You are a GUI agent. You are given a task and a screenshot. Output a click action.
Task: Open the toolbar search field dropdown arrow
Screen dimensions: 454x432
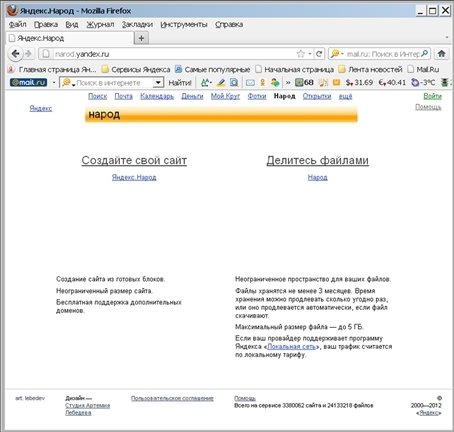tap(158, 82)
